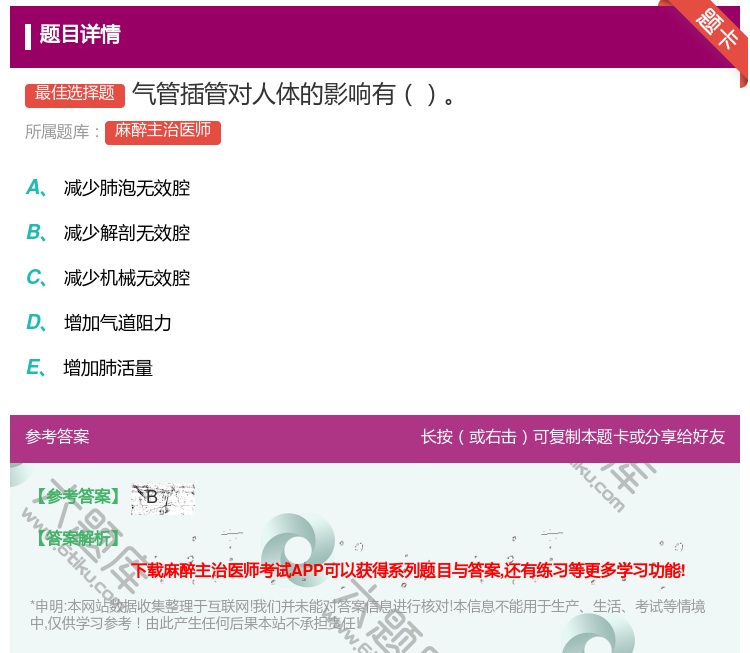Image resolution: width=750 pixels, height=653 pixels.
Task: Click the green 【参考答案】 label
Action: click(x=79, y=497)
